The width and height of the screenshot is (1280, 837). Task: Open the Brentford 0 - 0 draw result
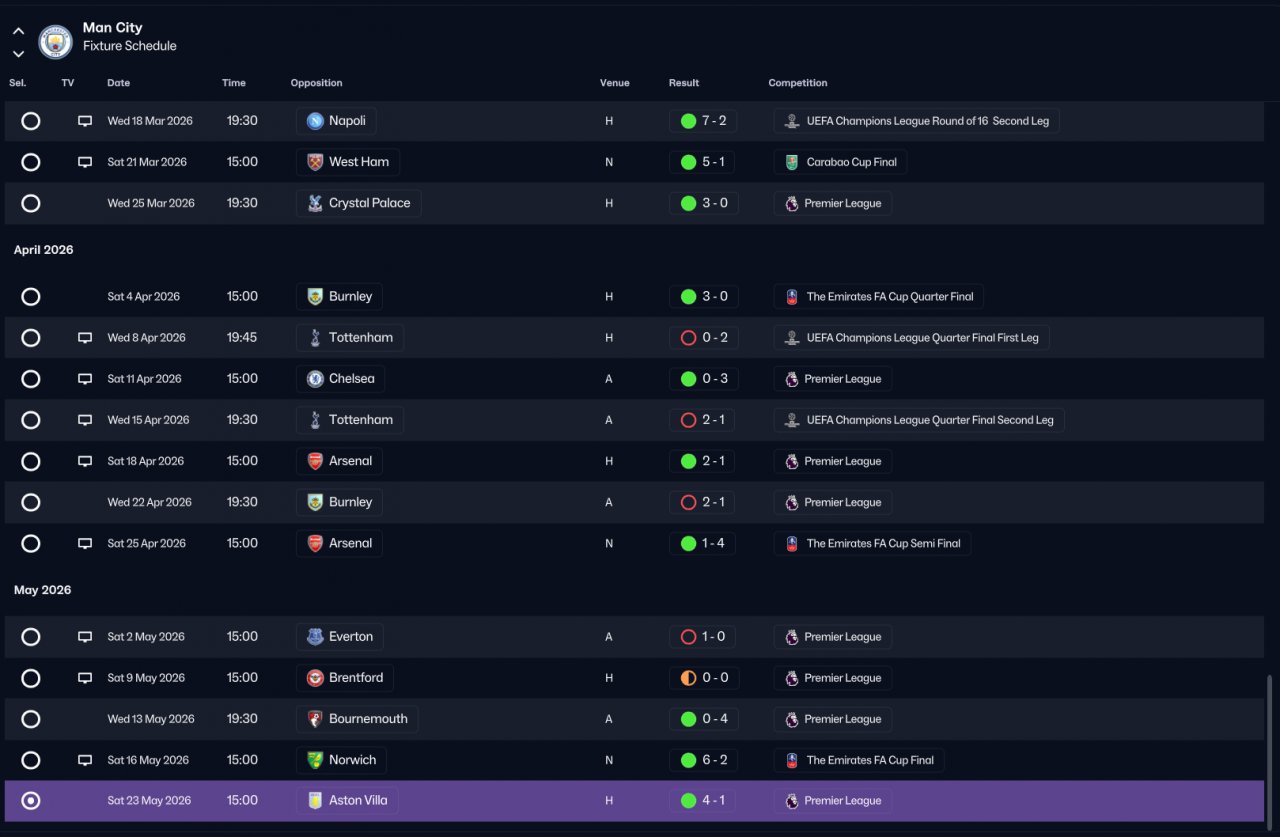click(704, 678)
